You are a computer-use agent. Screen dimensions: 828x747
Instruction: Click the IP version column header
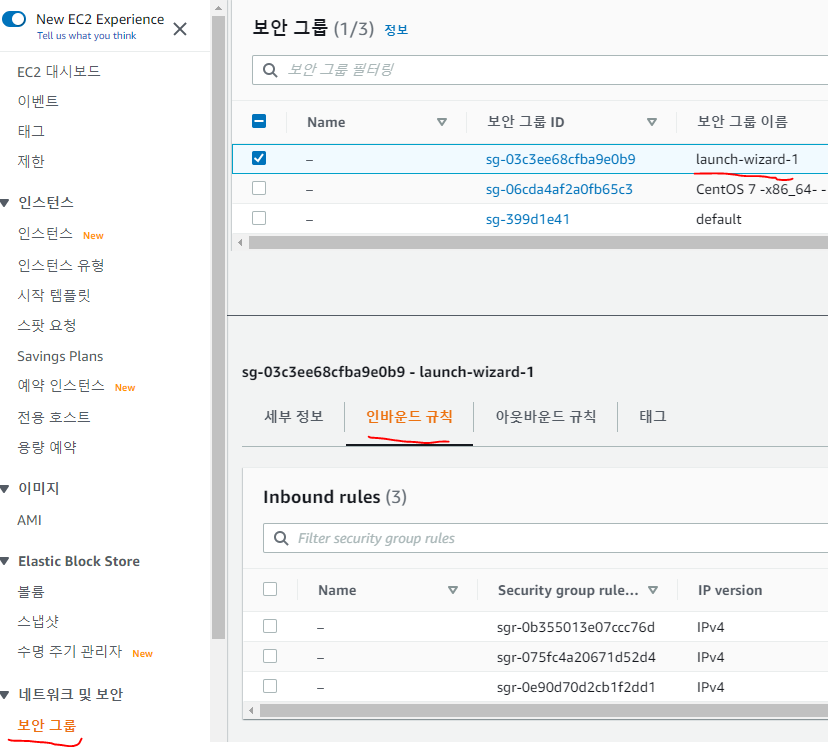[x=730, y=590]
